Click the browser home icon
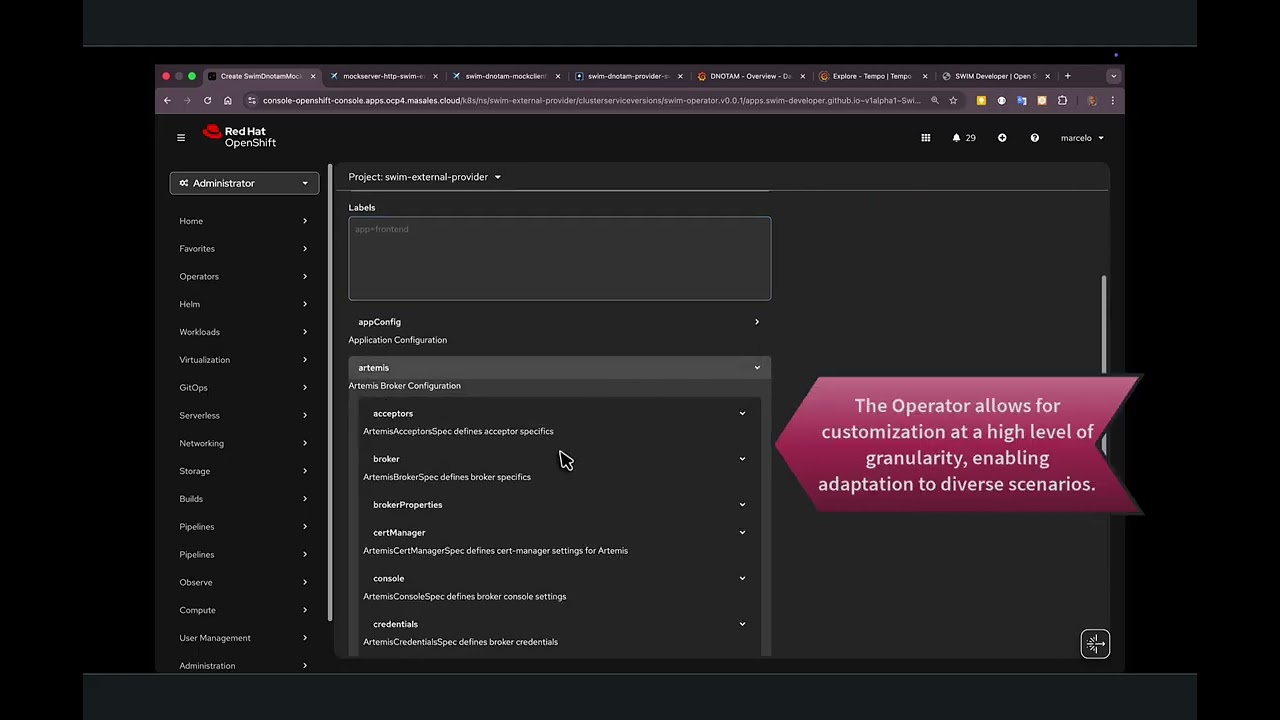Image resolution: width=1280 pixels, height=720 pixels. 228,100
